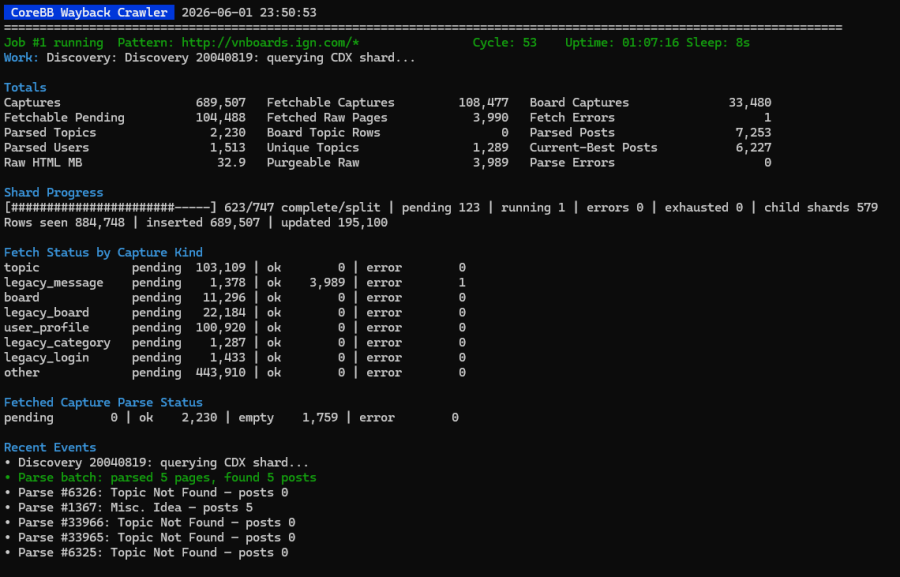900x577 pixels.
Task: Click the exhausted 0 shard count
Action: 703,207
